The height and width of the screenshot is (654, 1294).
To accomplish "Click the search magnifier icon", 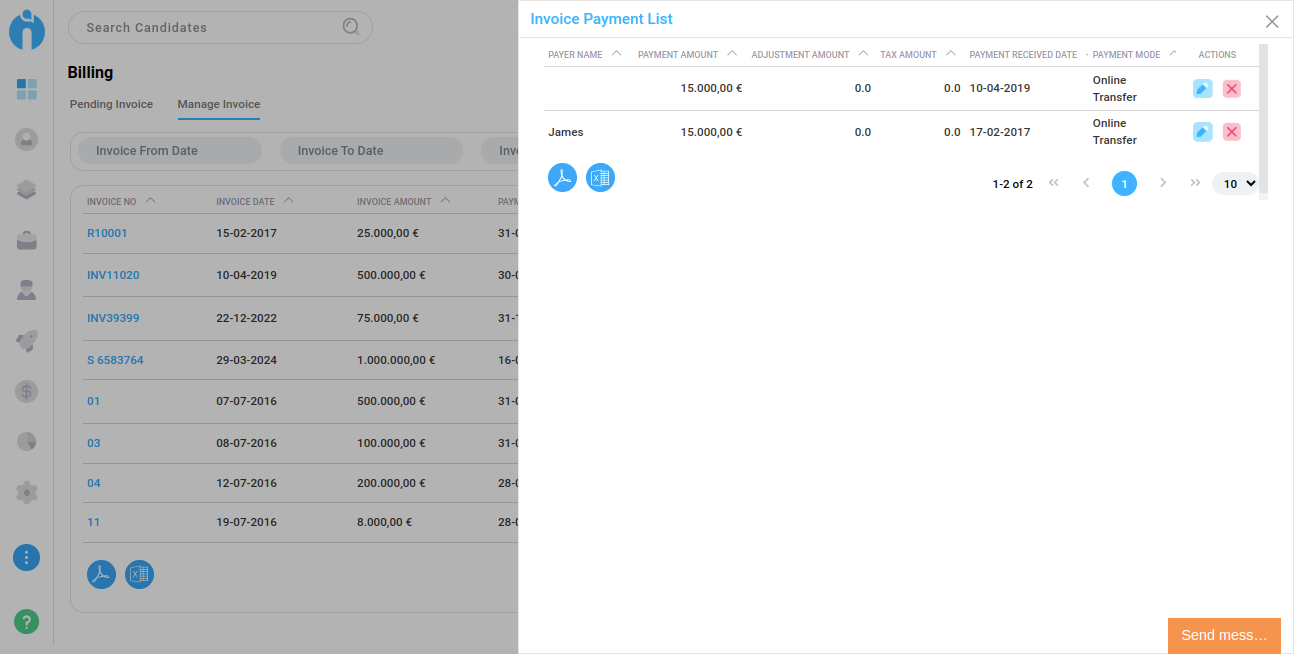I will tap(351, 27).
